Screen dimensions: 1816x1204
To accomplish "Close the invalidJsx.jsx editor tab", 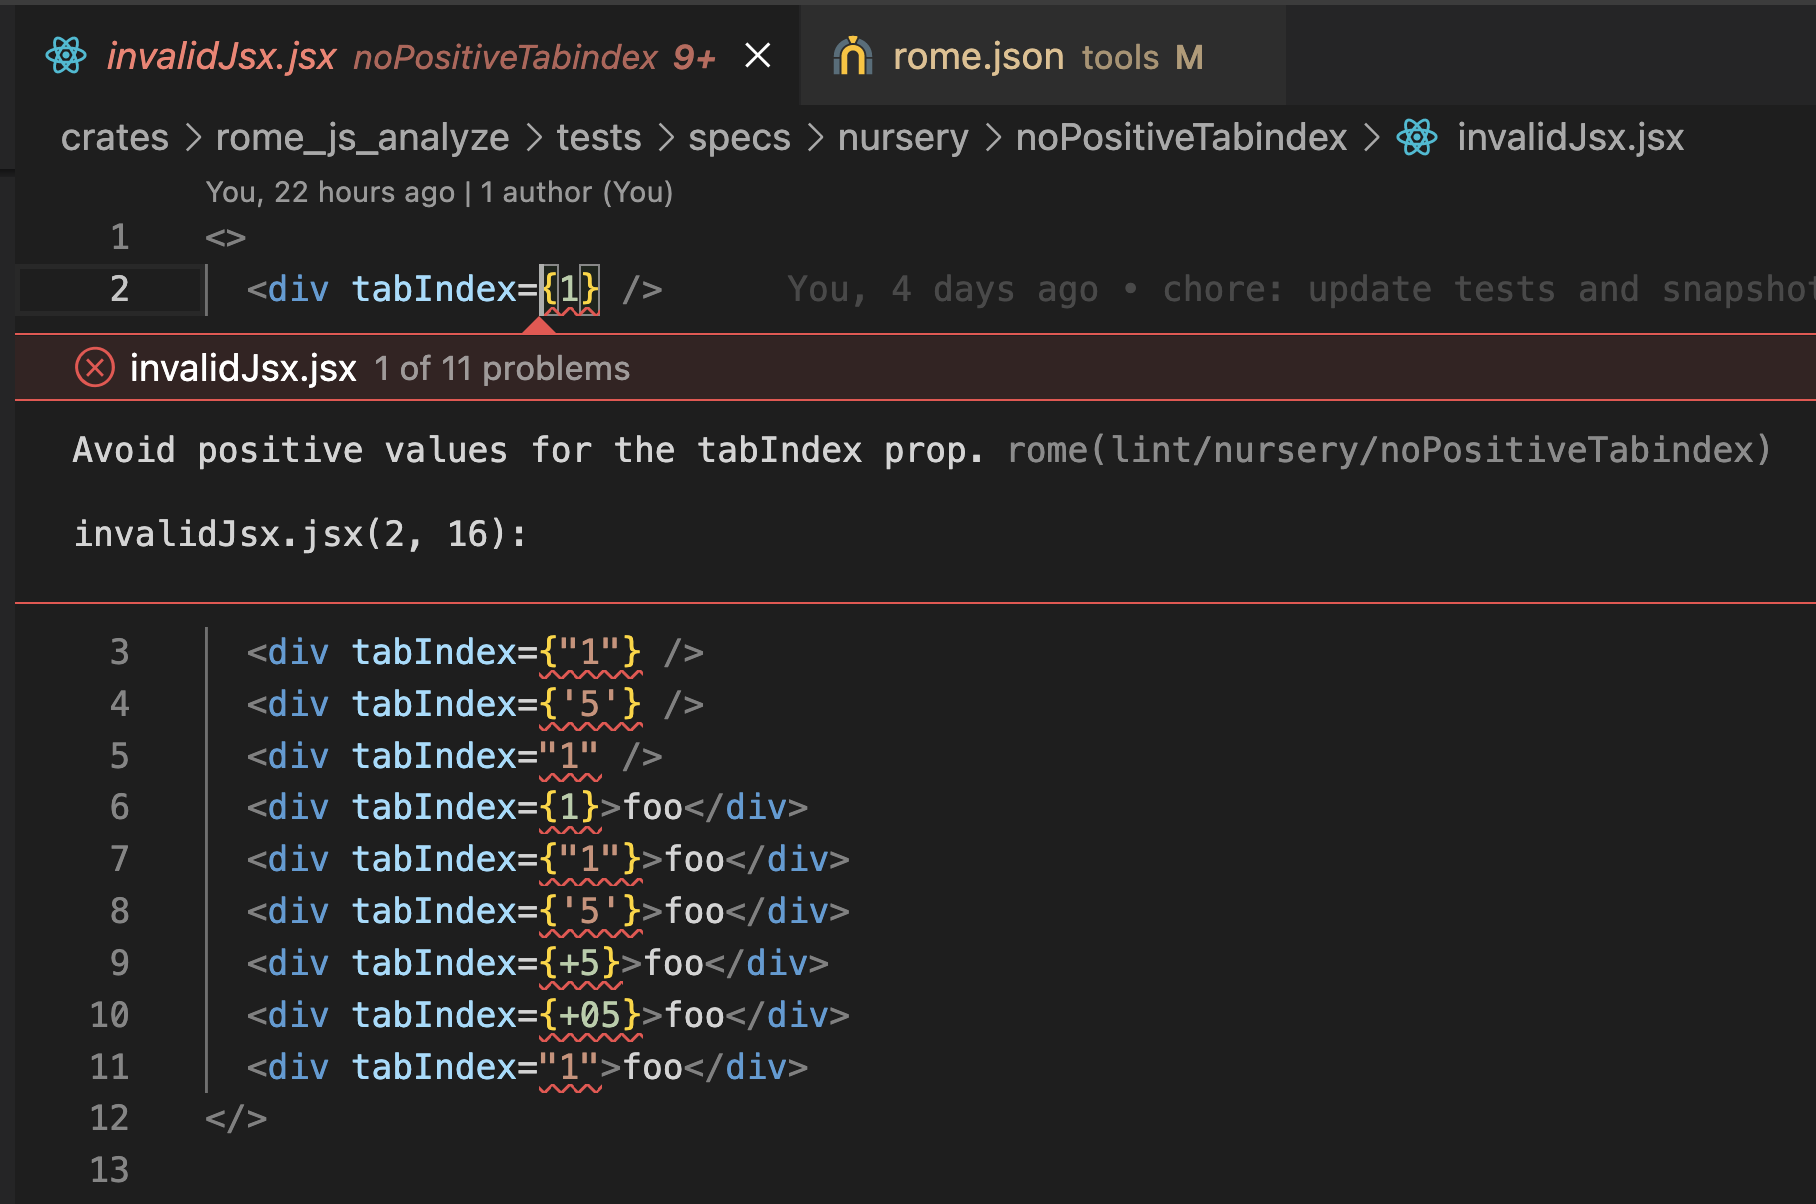I will (x=757, y=56).
